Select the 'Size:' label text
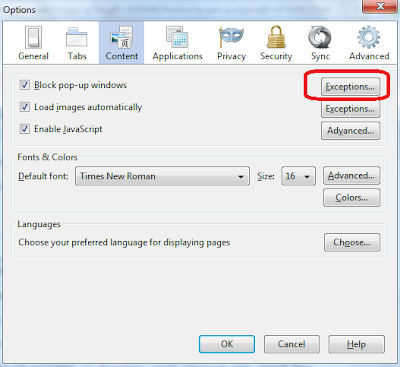Image resolution: width=400 pixels, height=367 pixels. tap(266, 176)
